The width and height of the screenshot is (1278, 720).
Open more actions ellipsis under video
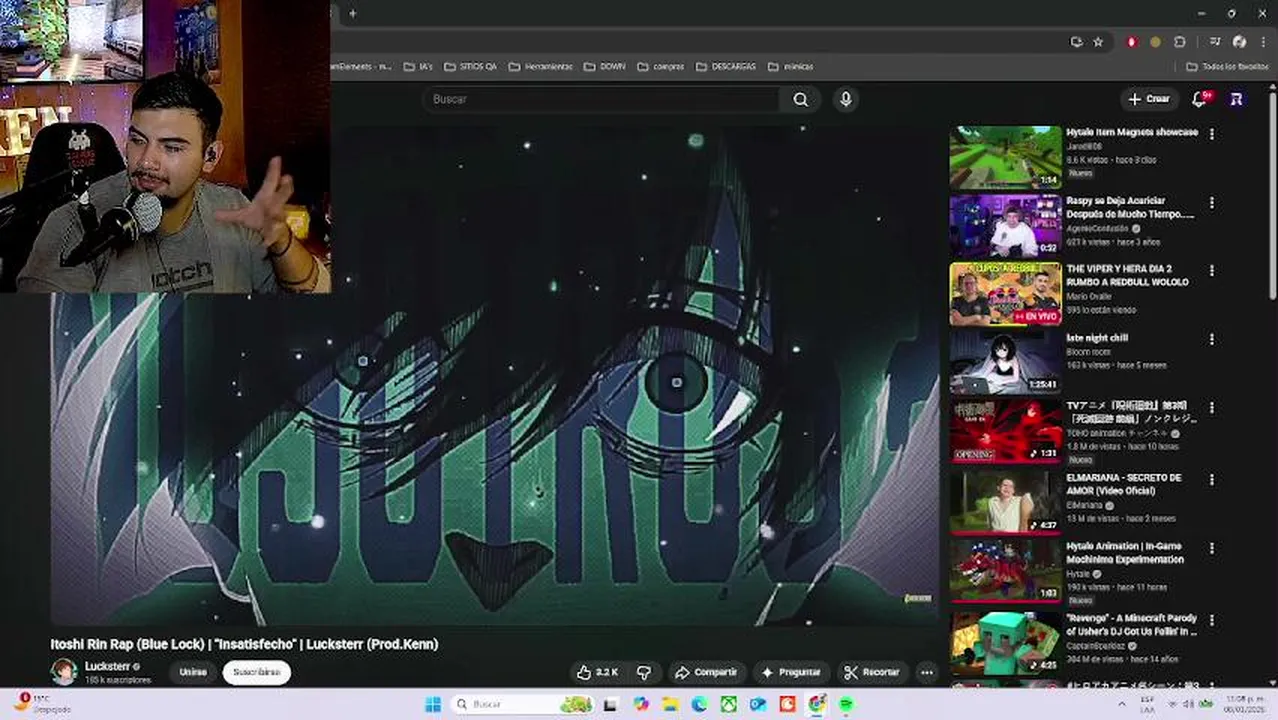point(927,672)
